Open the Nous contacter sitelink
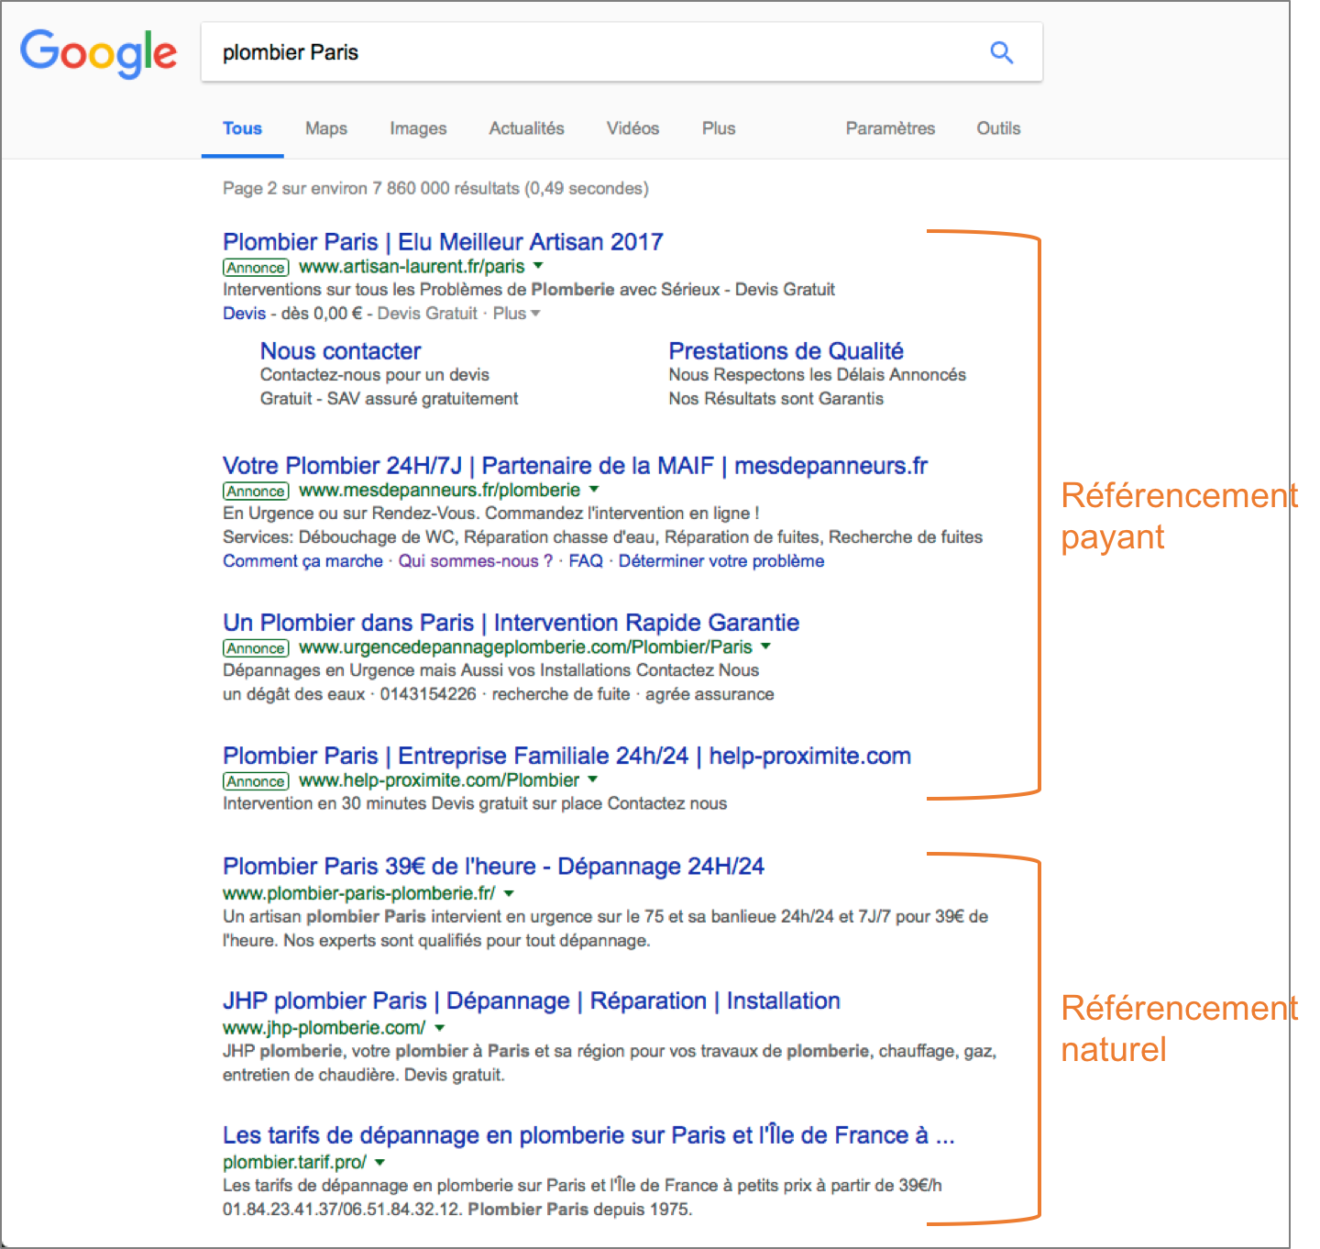The width and height of the screenshot is (1320, 1249). [340, 351]
